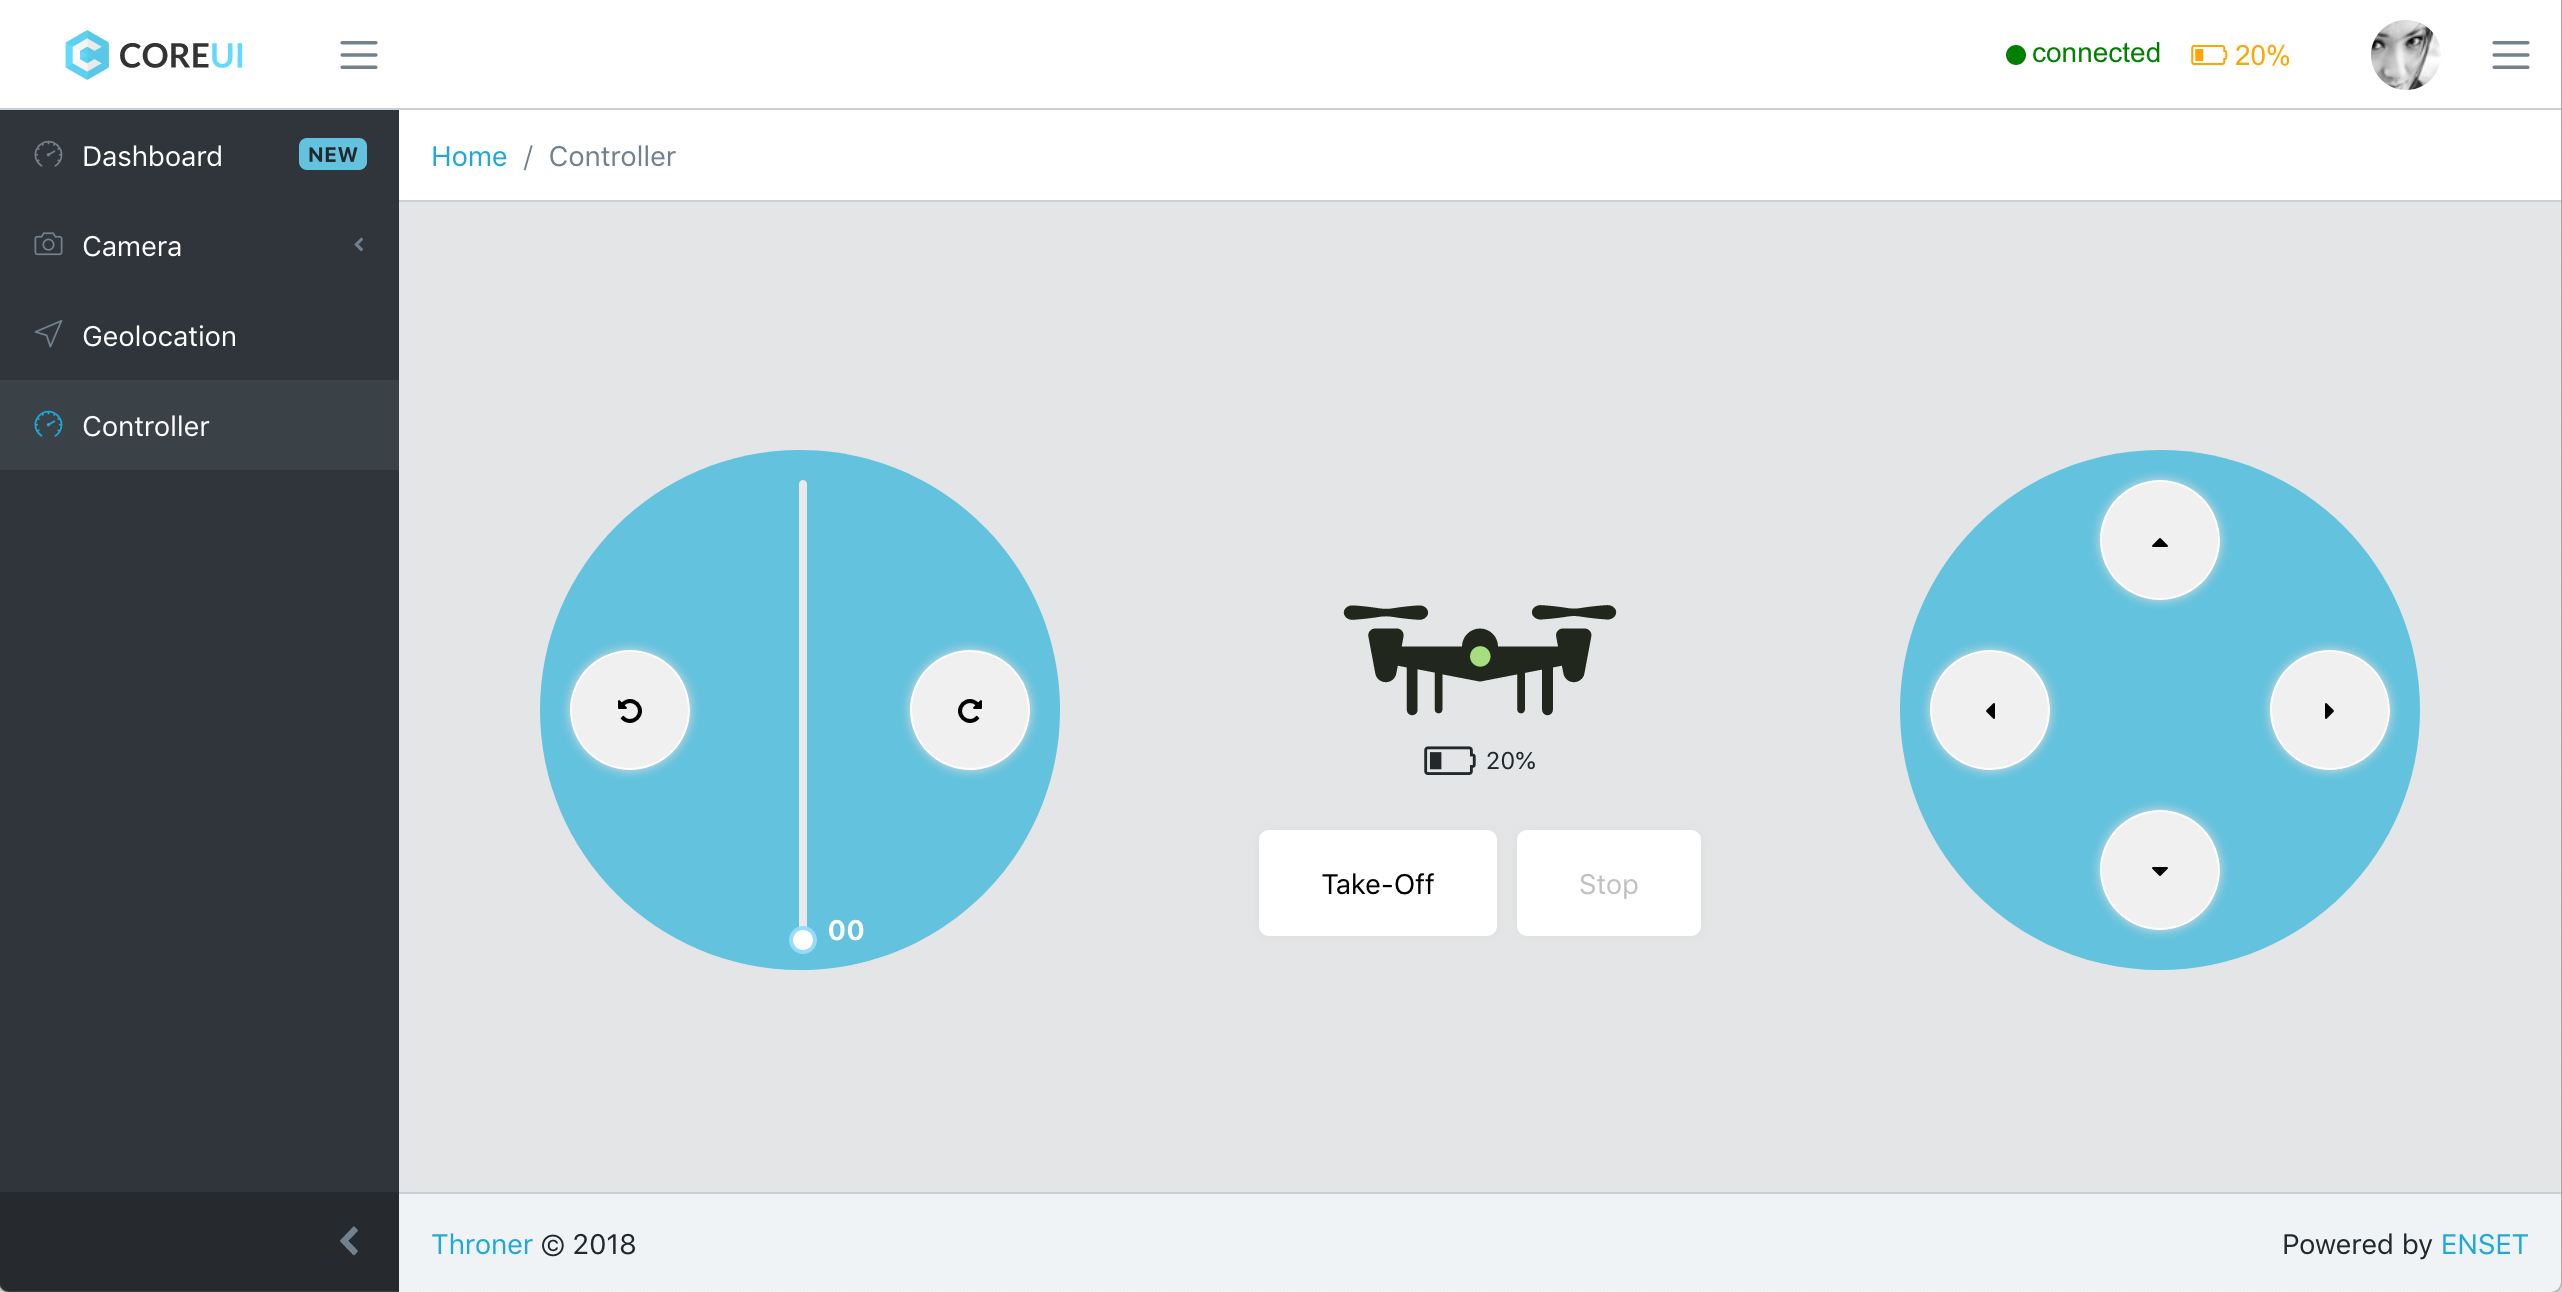Click the up arrow direction button

(2159, 541)
